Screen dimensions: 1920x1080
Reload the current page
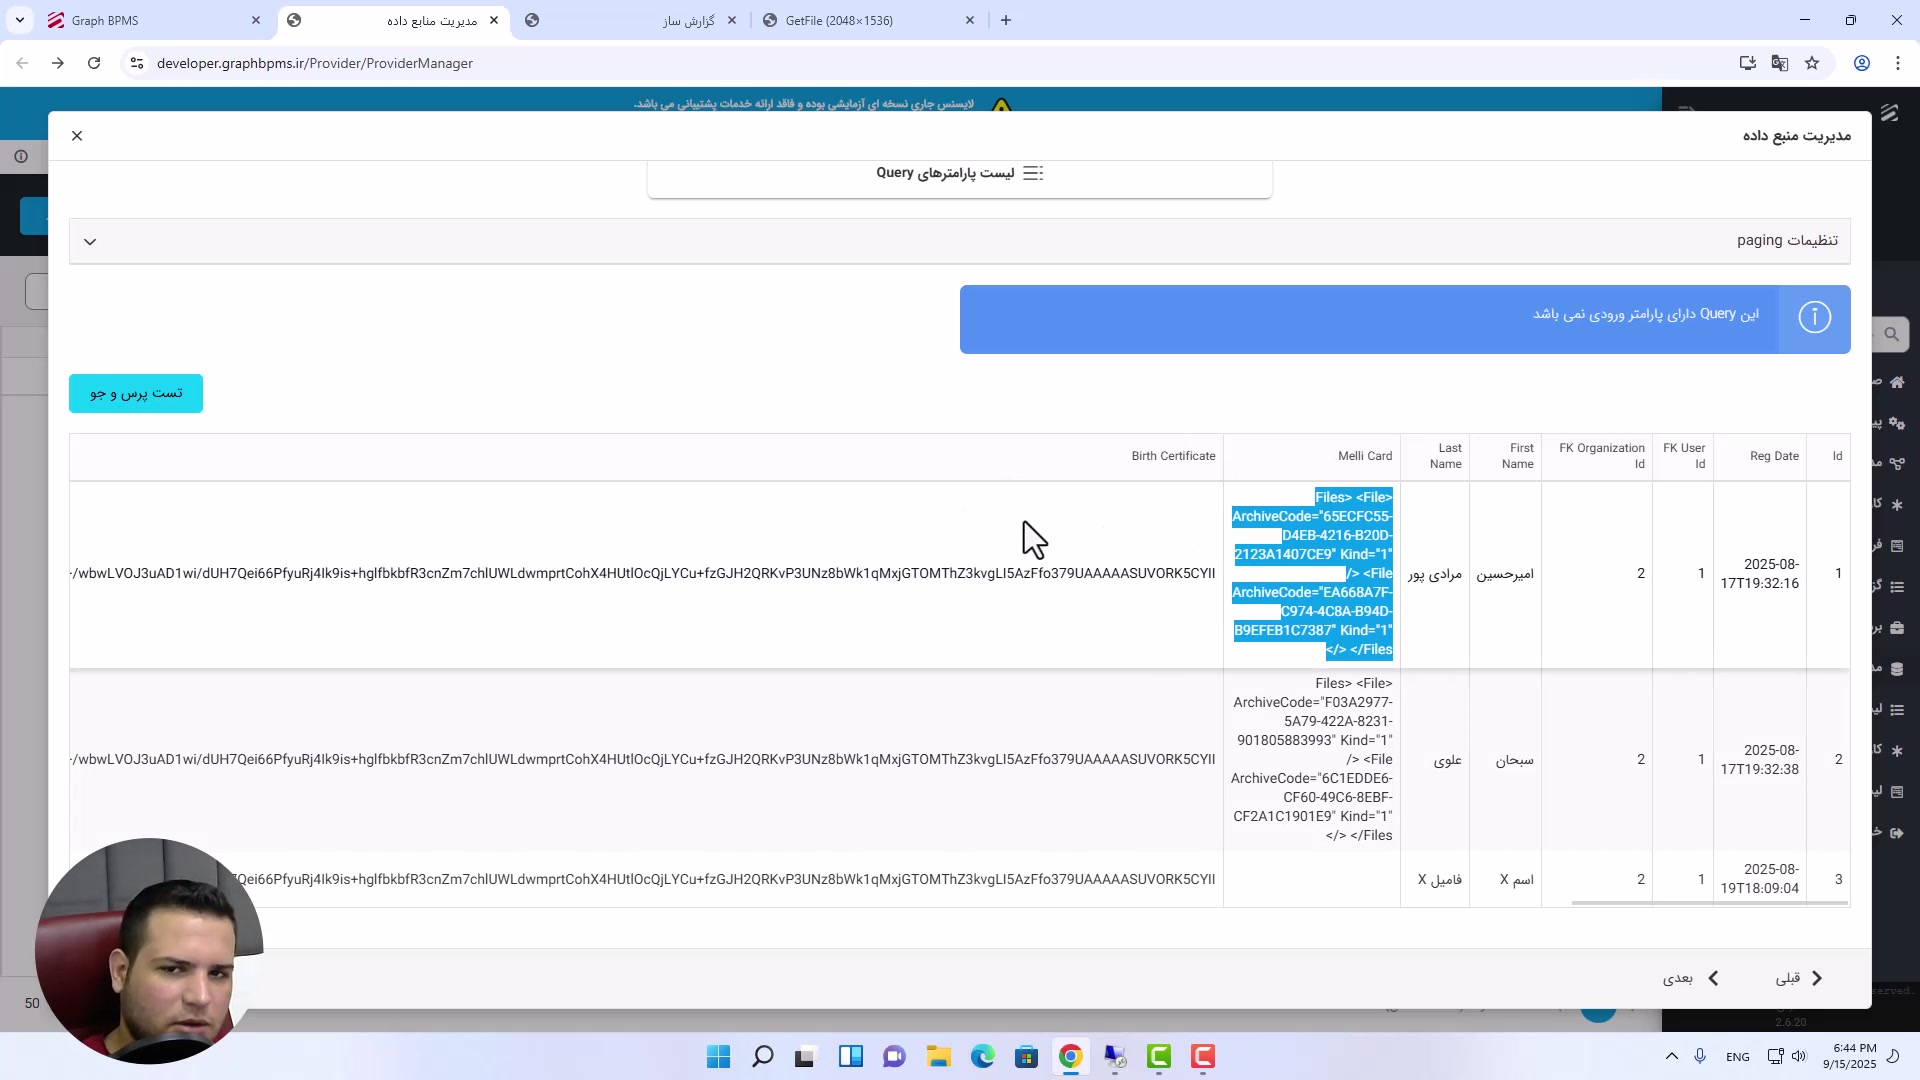tap(94, 63)
